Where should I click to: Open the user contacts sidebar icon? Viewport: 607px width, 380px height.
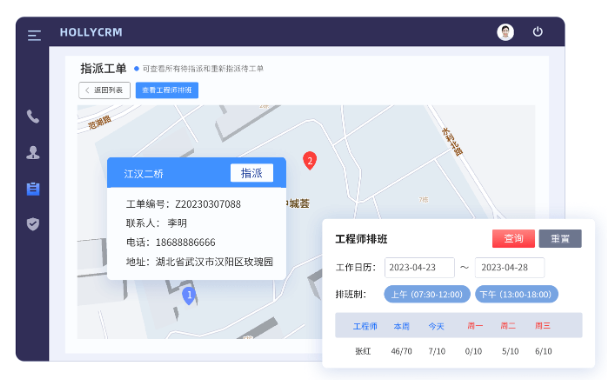[x=33, y=152]
